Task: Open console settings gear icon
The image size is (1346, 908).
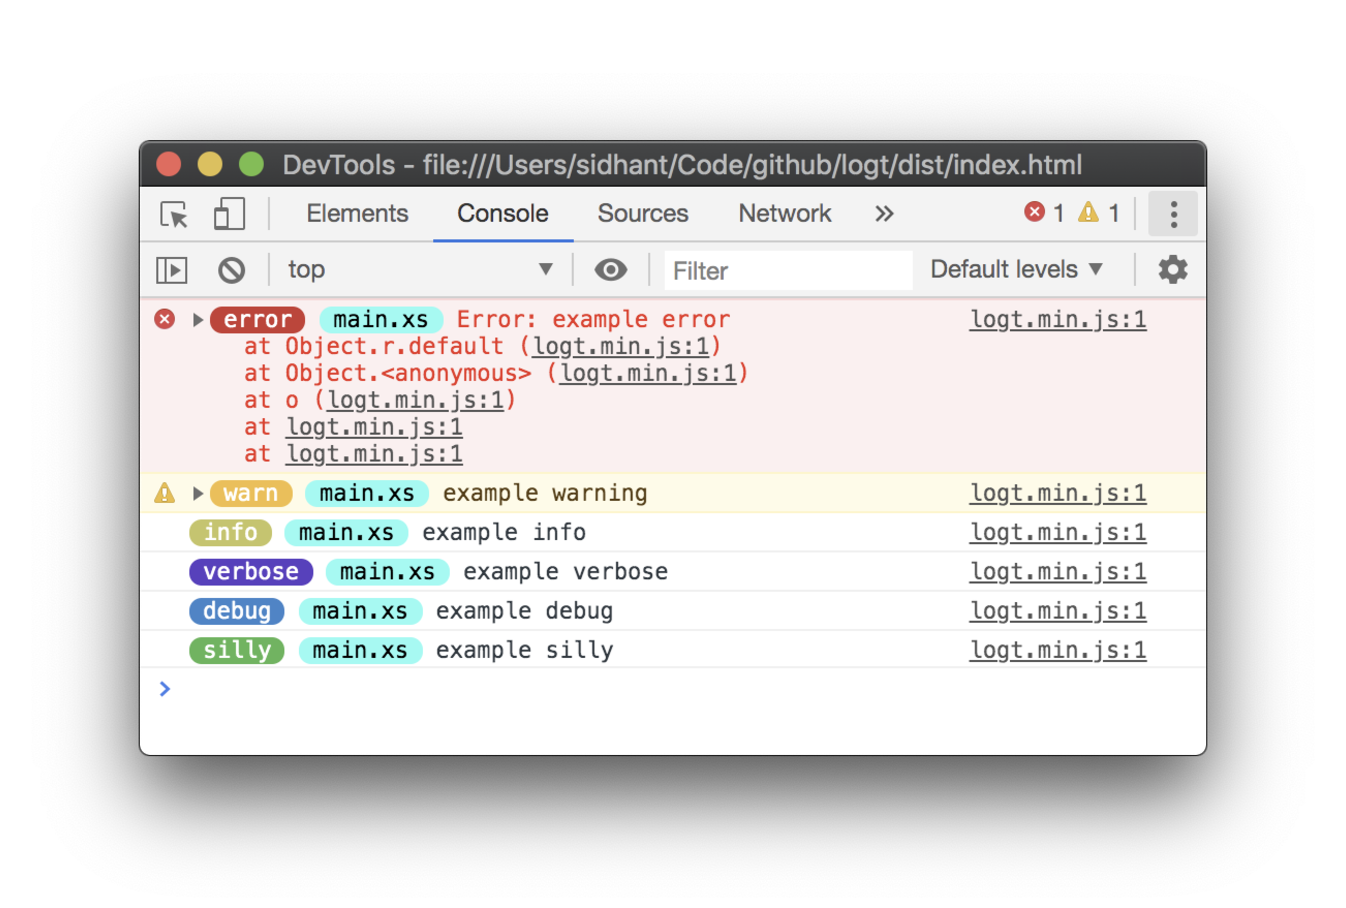Action: point(1172,269)
